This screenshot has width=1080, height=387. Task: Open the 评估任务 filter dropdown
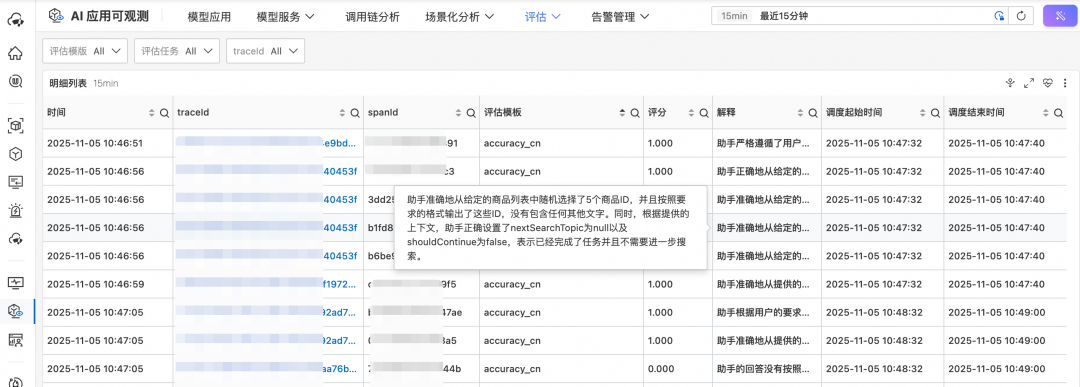[x=177, y=51]
